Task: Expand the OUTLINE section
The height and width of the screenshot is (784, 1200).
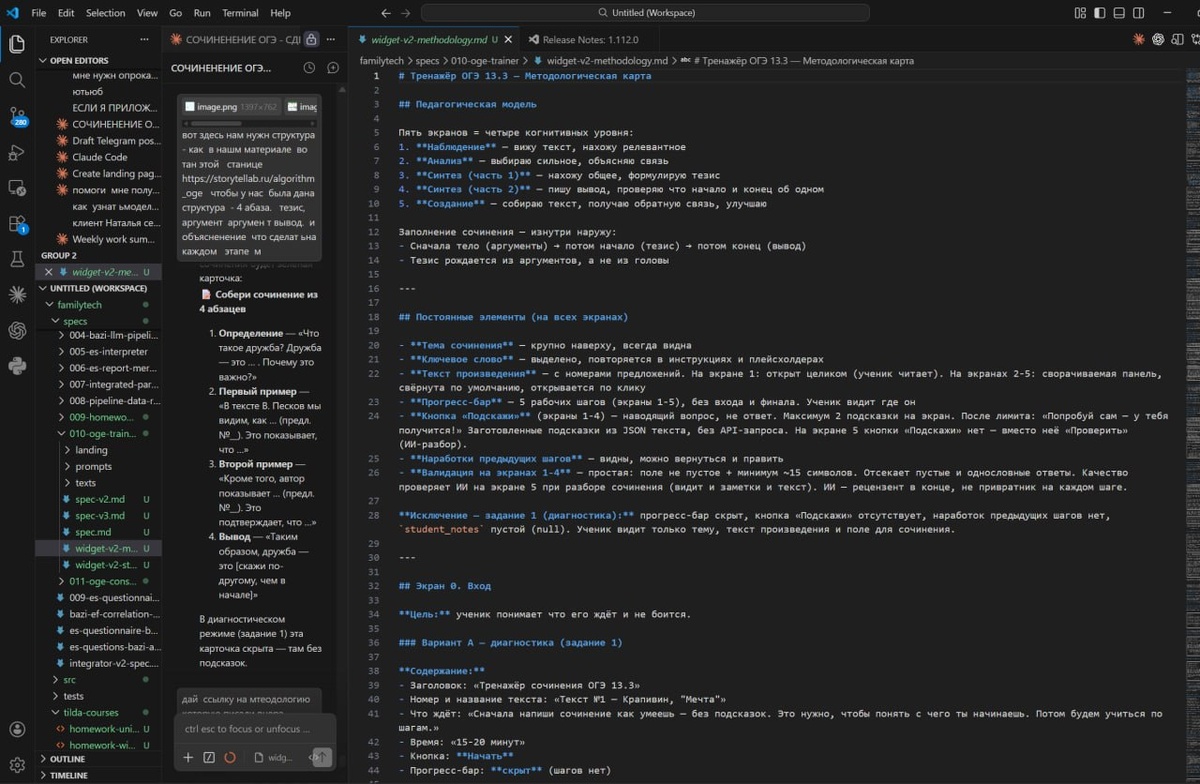Action: 98,759
